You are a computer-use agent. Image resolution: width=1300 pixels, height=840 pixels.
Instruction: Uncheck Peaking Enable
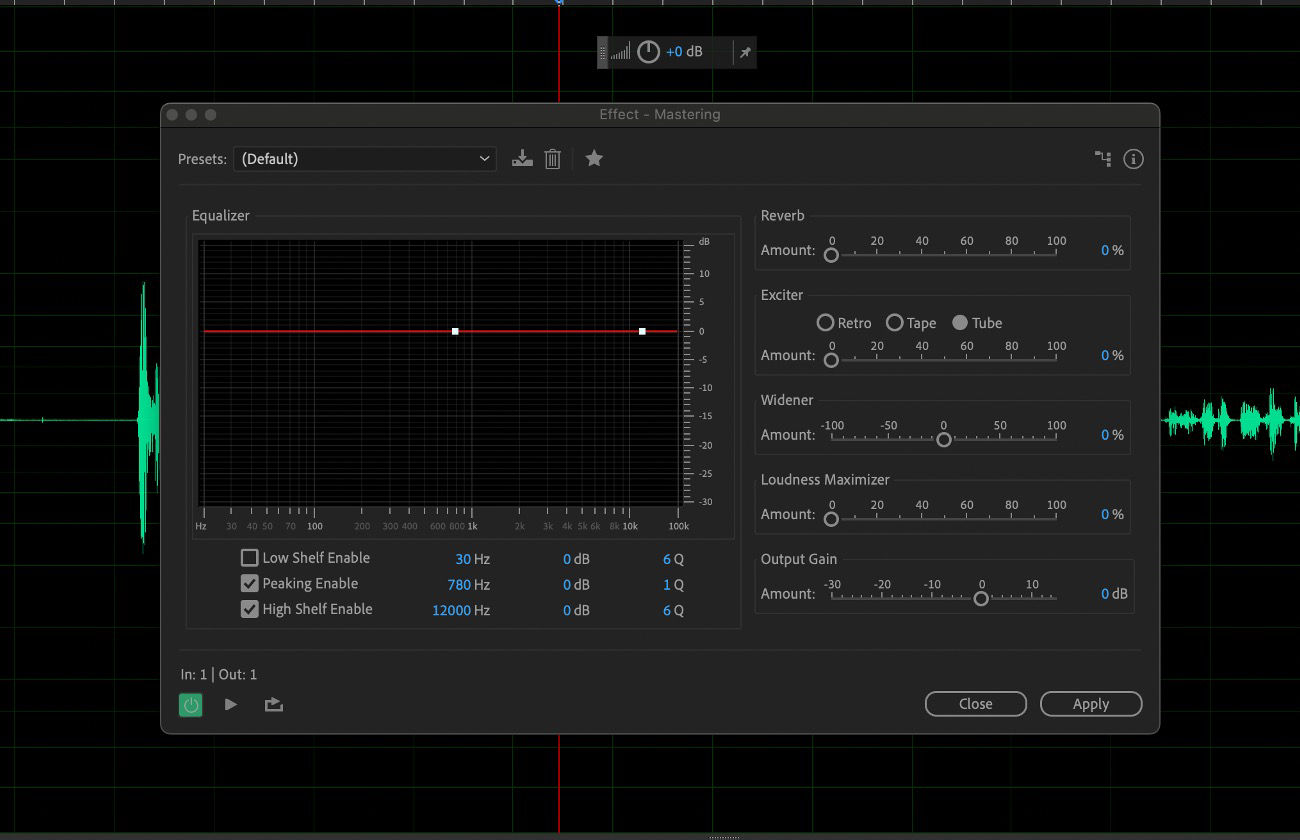[248, 583]
